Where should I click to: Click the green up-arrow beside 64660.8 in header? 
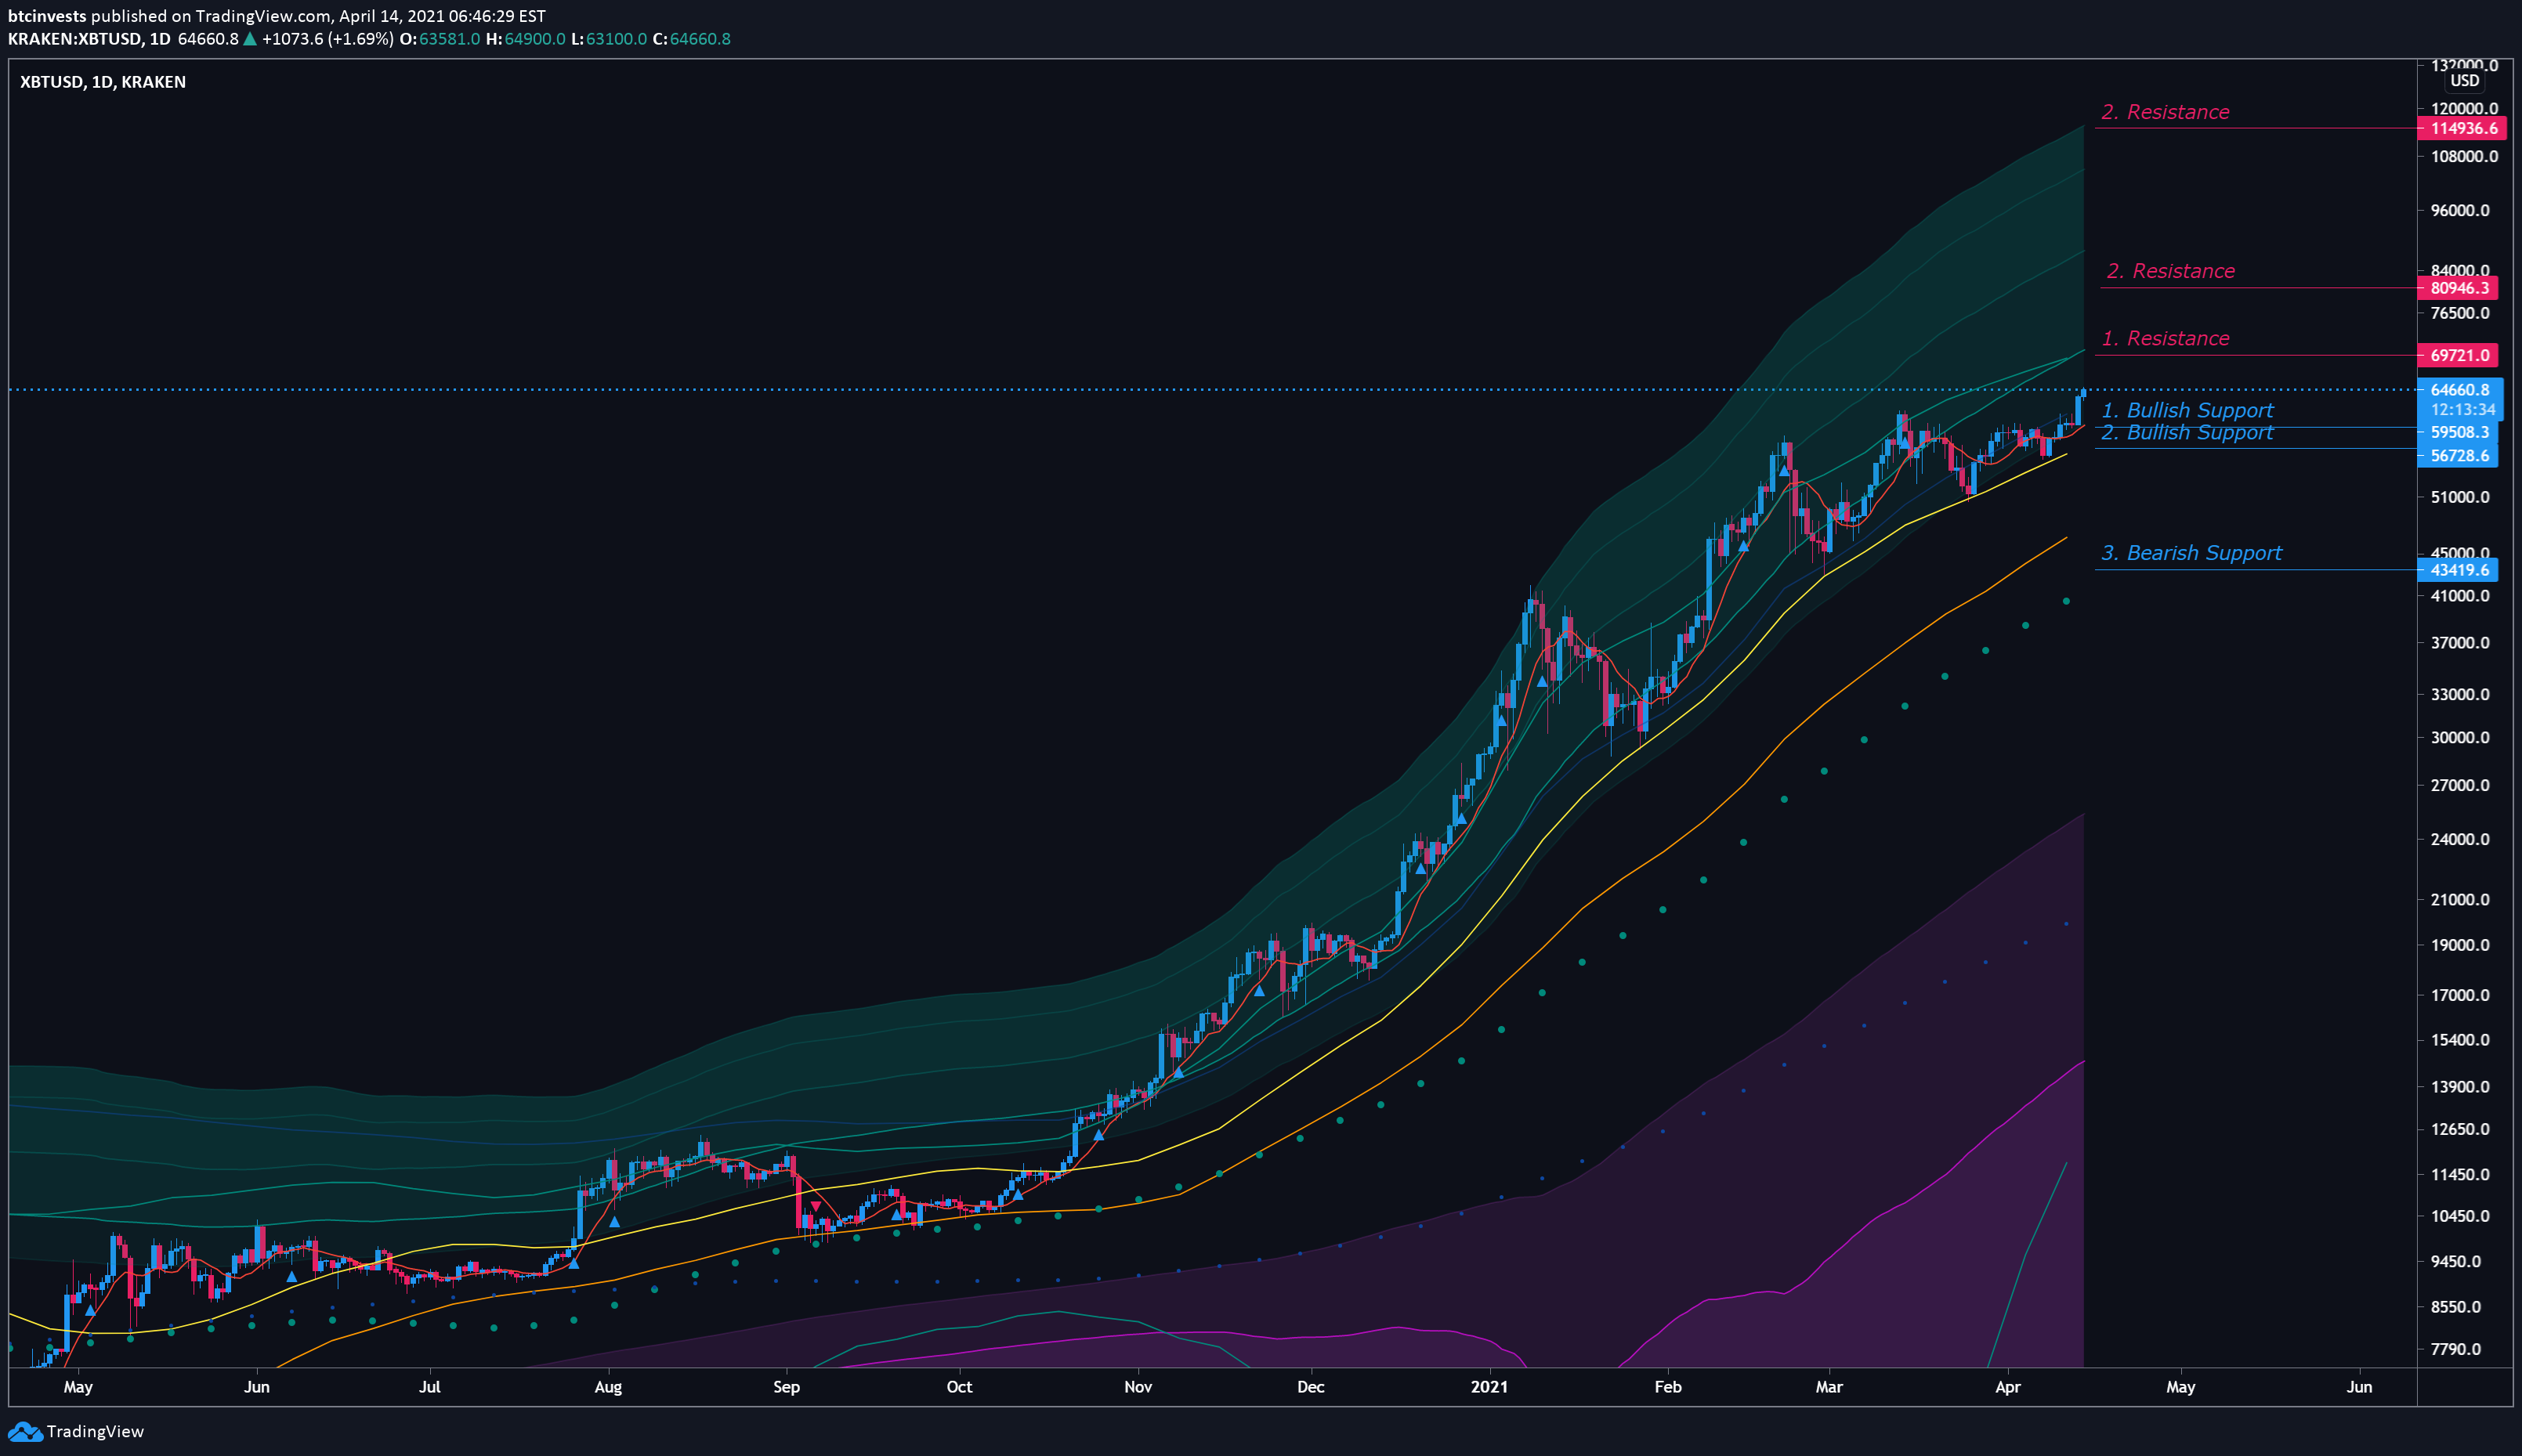click(x=250, y=39)
